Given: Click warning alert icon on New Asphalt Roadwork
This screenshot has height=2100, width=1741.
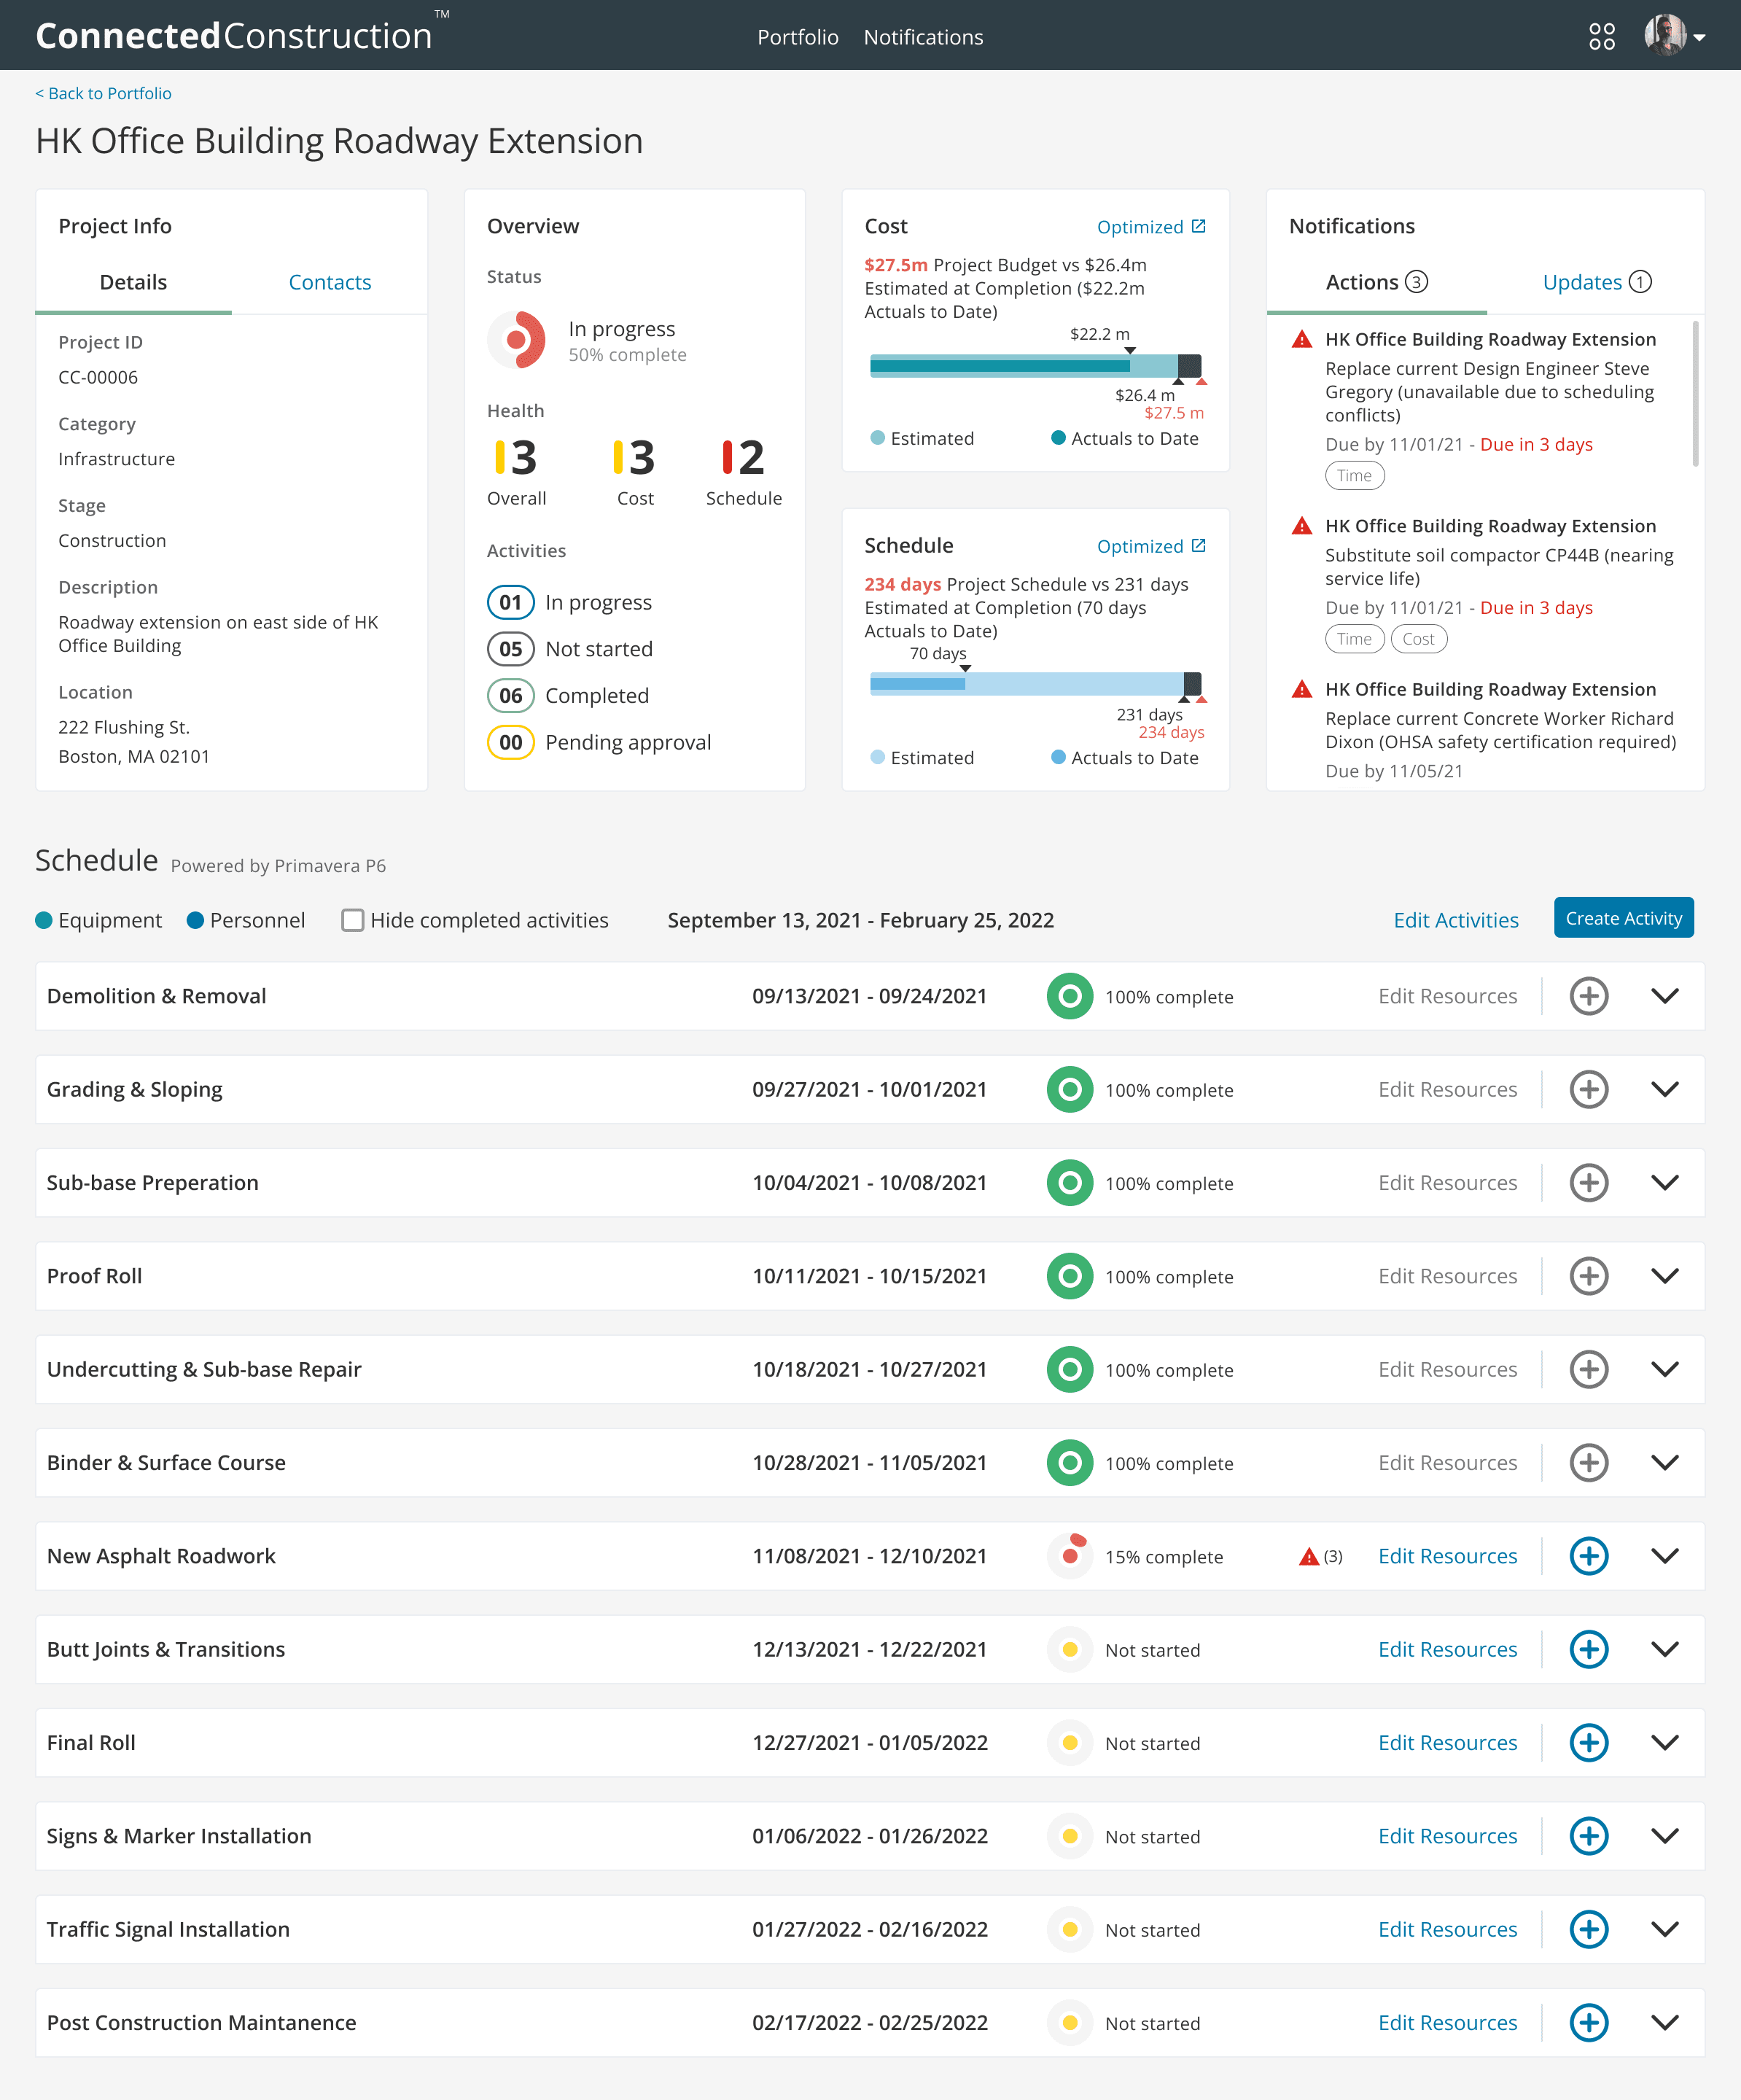Looking at the screenshot, I should 1308,1557.
